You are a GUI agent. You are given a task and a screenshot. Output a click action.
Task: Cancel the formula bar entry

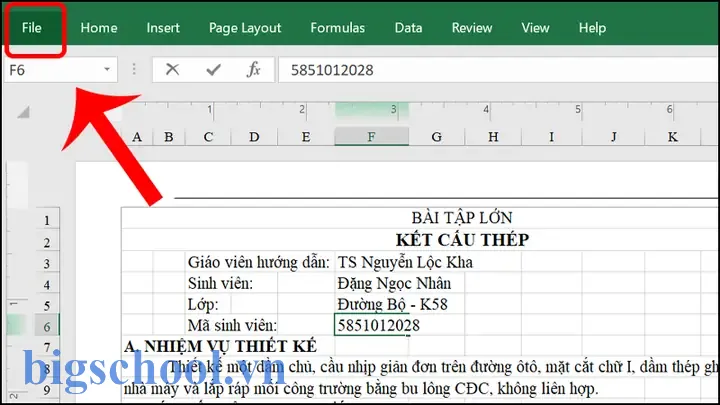[x=172, y=70]
